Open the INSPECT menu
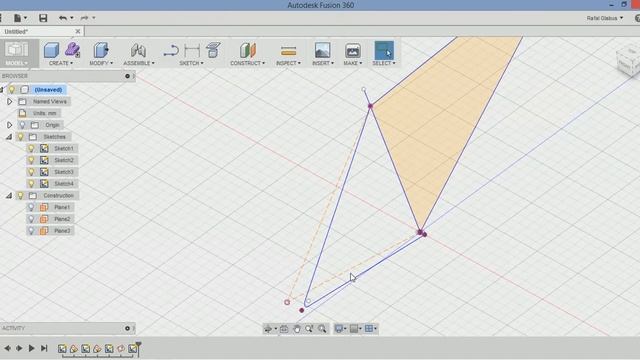The height and width of the screenshot is (360, 640). click(x=288, y=63)
